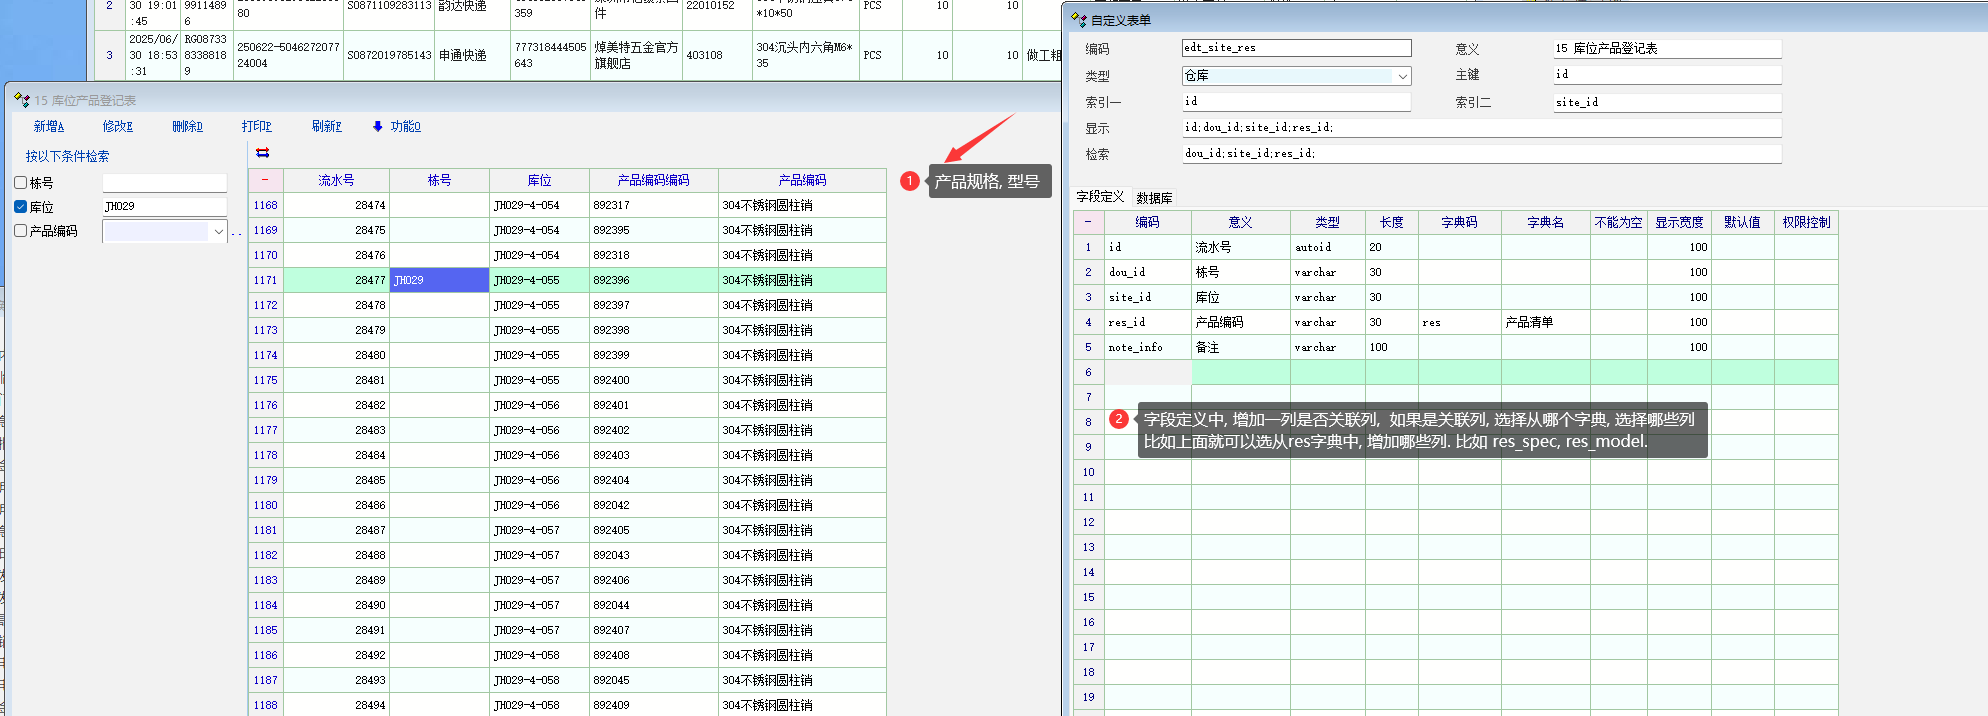Uncheck the 库位 search checkbox
The height and width of the screenshot is (716, 1988).
21,207
